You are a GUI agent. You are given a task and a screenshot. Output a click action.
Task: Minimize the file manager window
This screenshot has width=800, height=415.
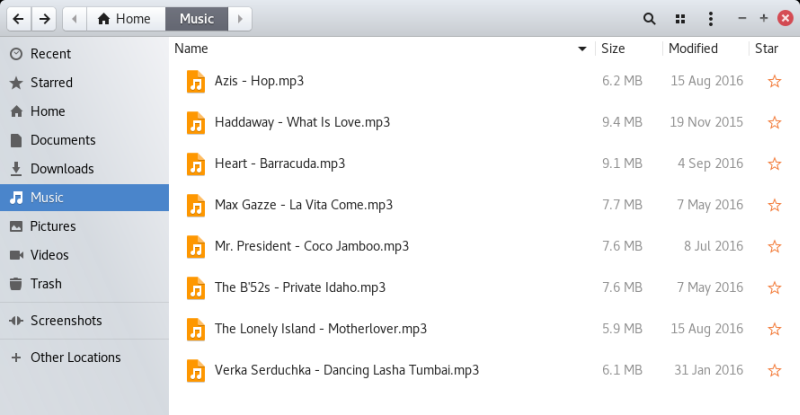(742, 18)
